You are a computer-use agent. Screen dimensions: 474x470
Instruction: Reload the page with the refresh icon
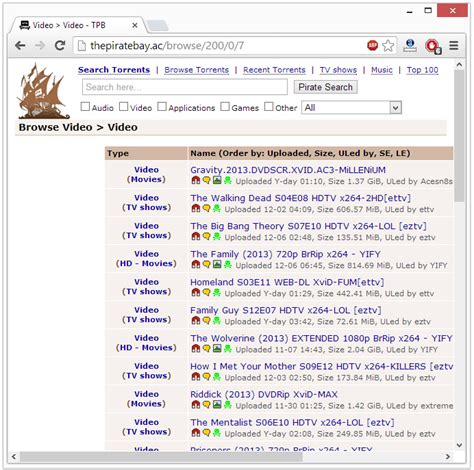tap(60, 45)
